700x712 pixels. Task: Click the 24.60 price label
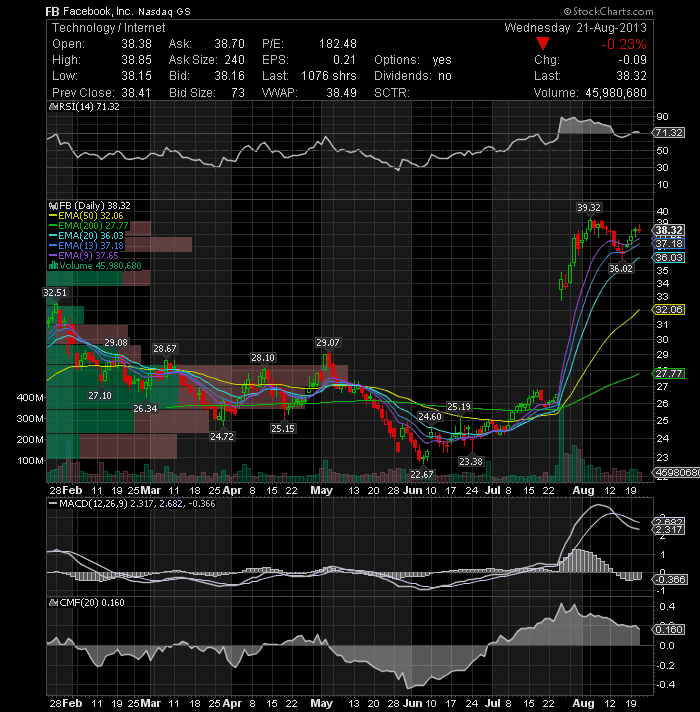click(x=429, y=416)
